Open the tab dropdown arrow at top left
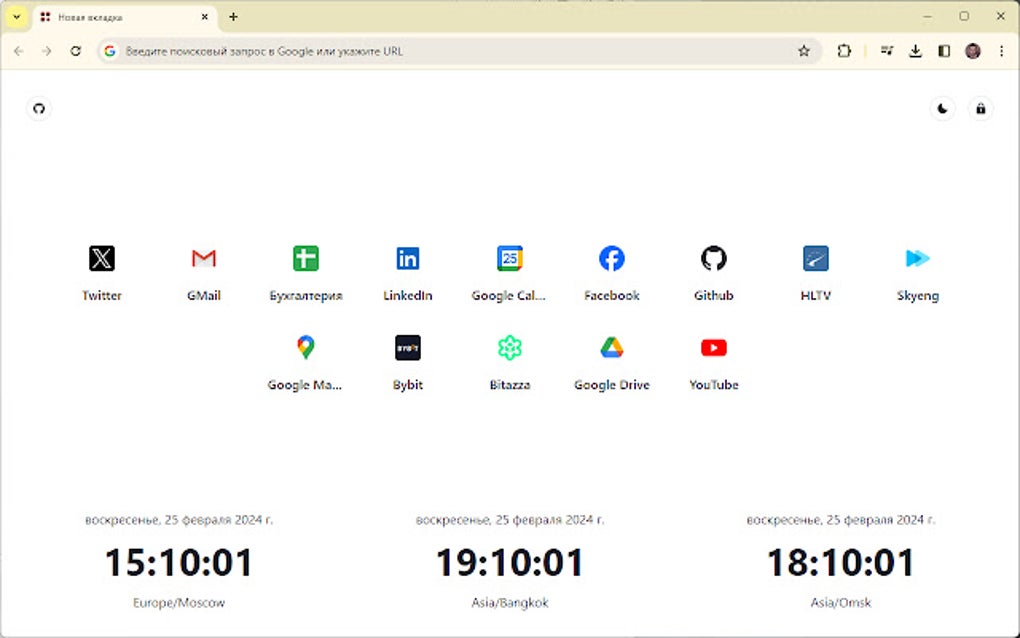 (14, 16)
